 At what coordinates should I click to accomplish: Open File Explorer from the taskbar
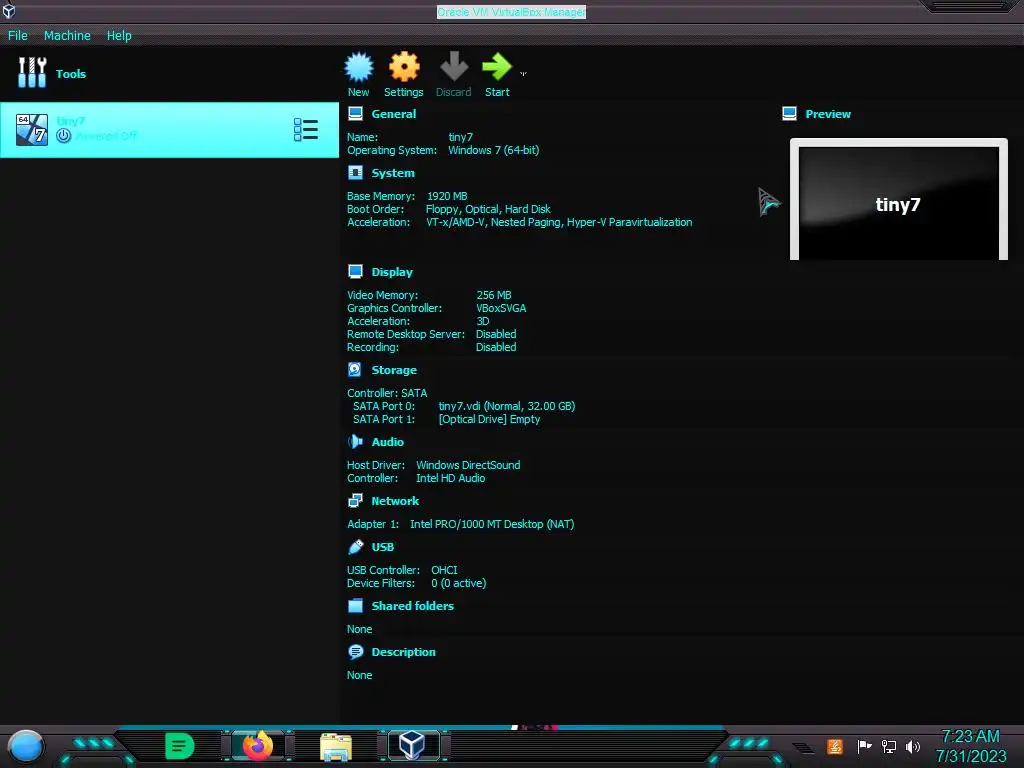336,746
